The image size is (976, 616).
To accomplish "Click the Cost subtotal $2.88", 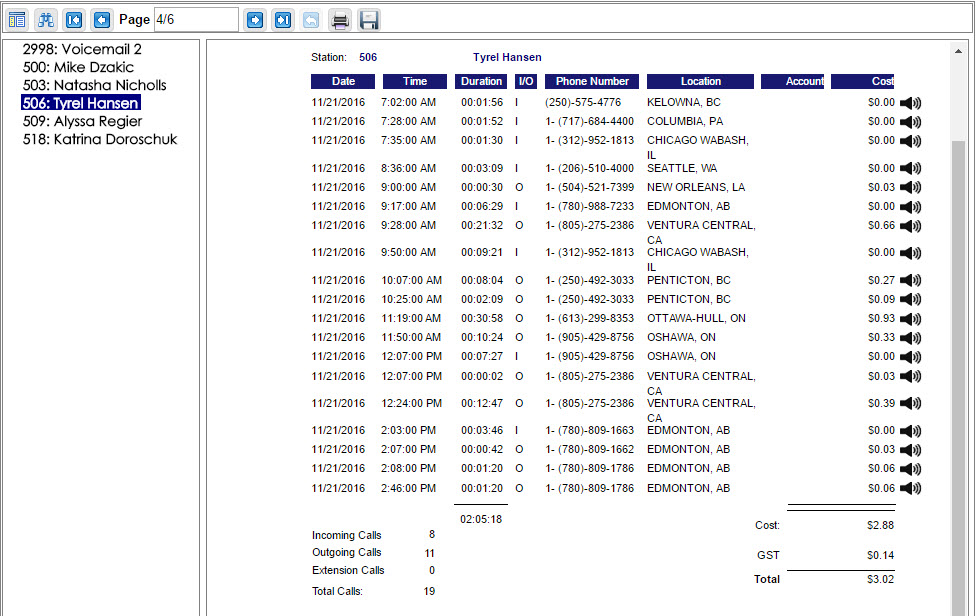I will coord(880,526).
